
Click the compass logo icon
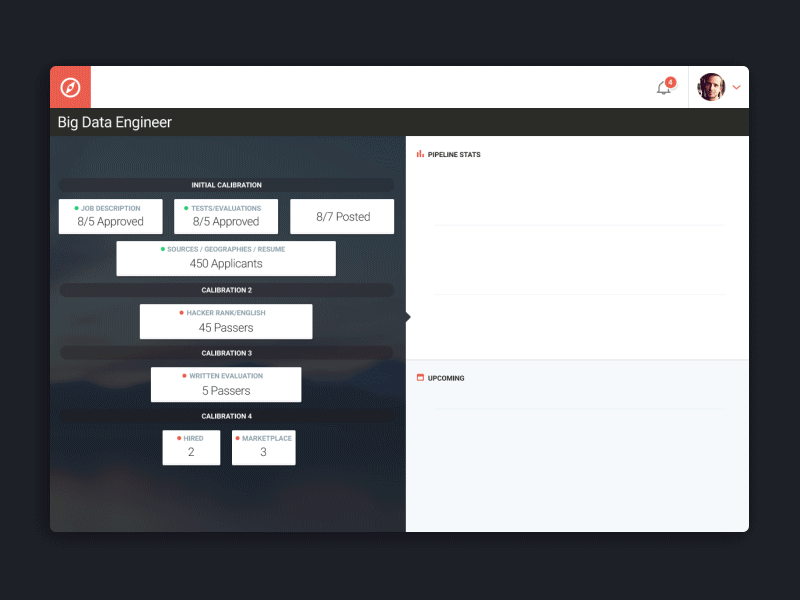70,87
